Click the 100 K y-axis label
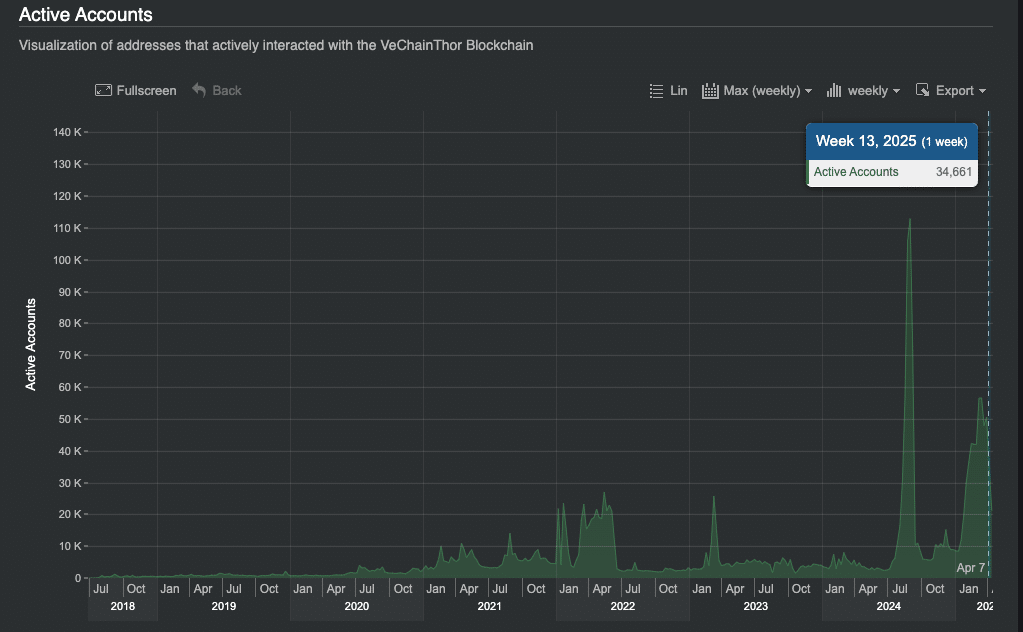 pos(67,260)
